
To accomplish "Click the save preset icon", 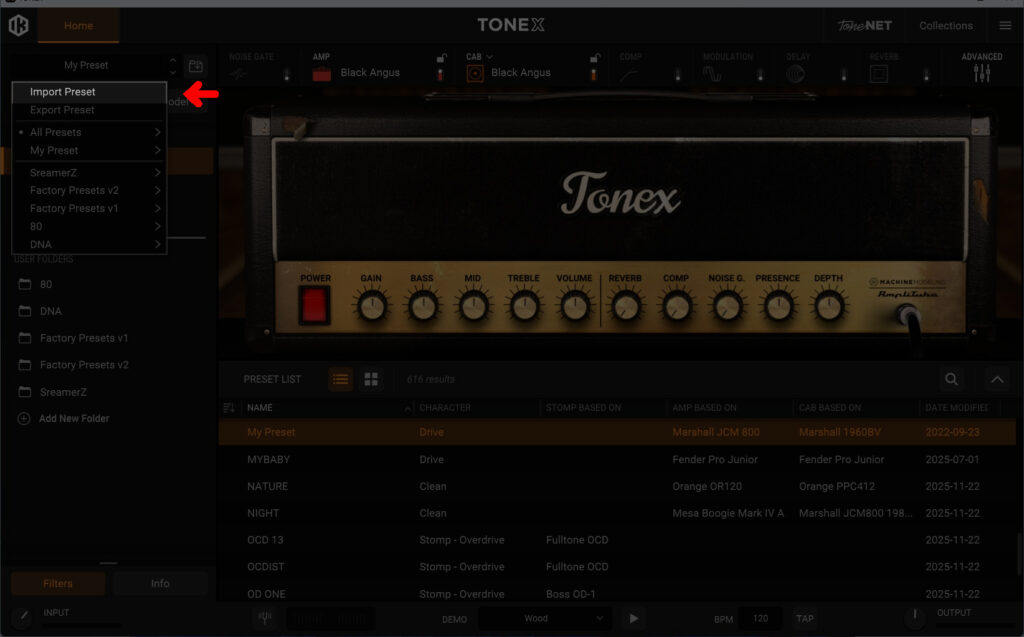I will tap(196, 66).
